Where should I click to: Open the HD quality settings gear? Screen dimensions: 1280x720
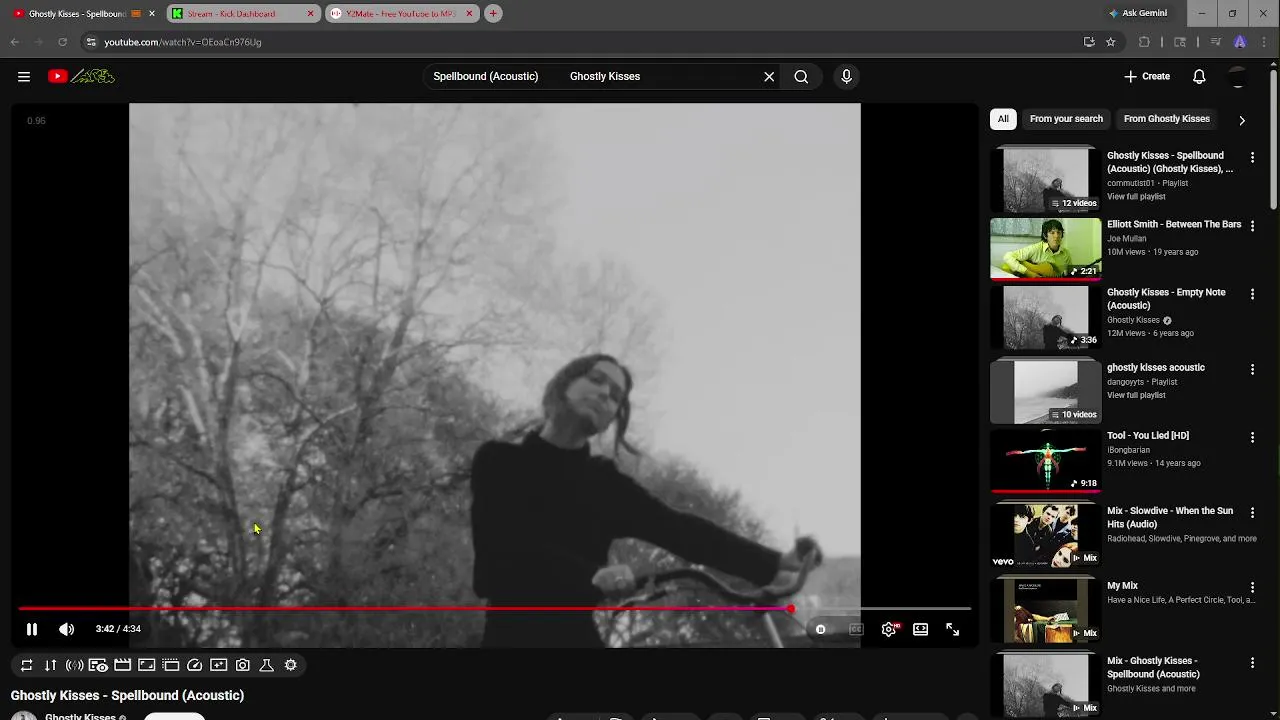click(889, 629)
